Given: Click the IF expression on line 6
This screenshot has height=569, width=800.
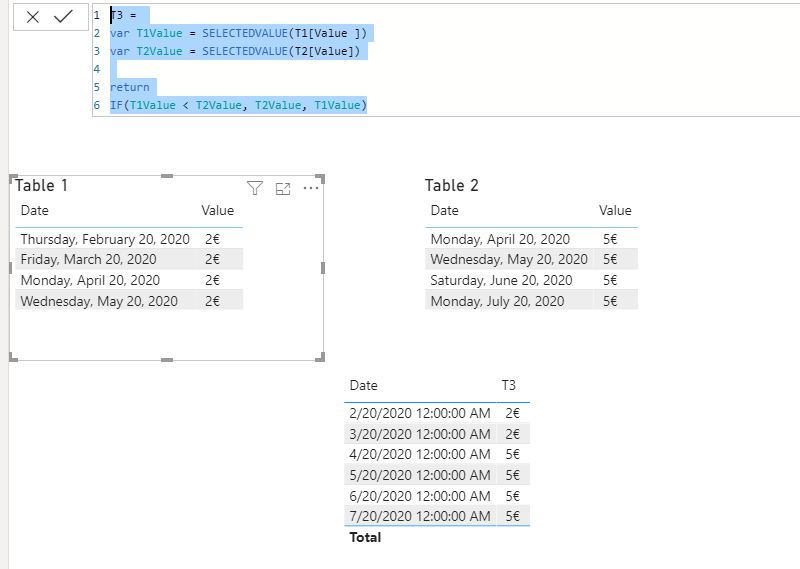Looking at the screenshot, I should [238, 105].
